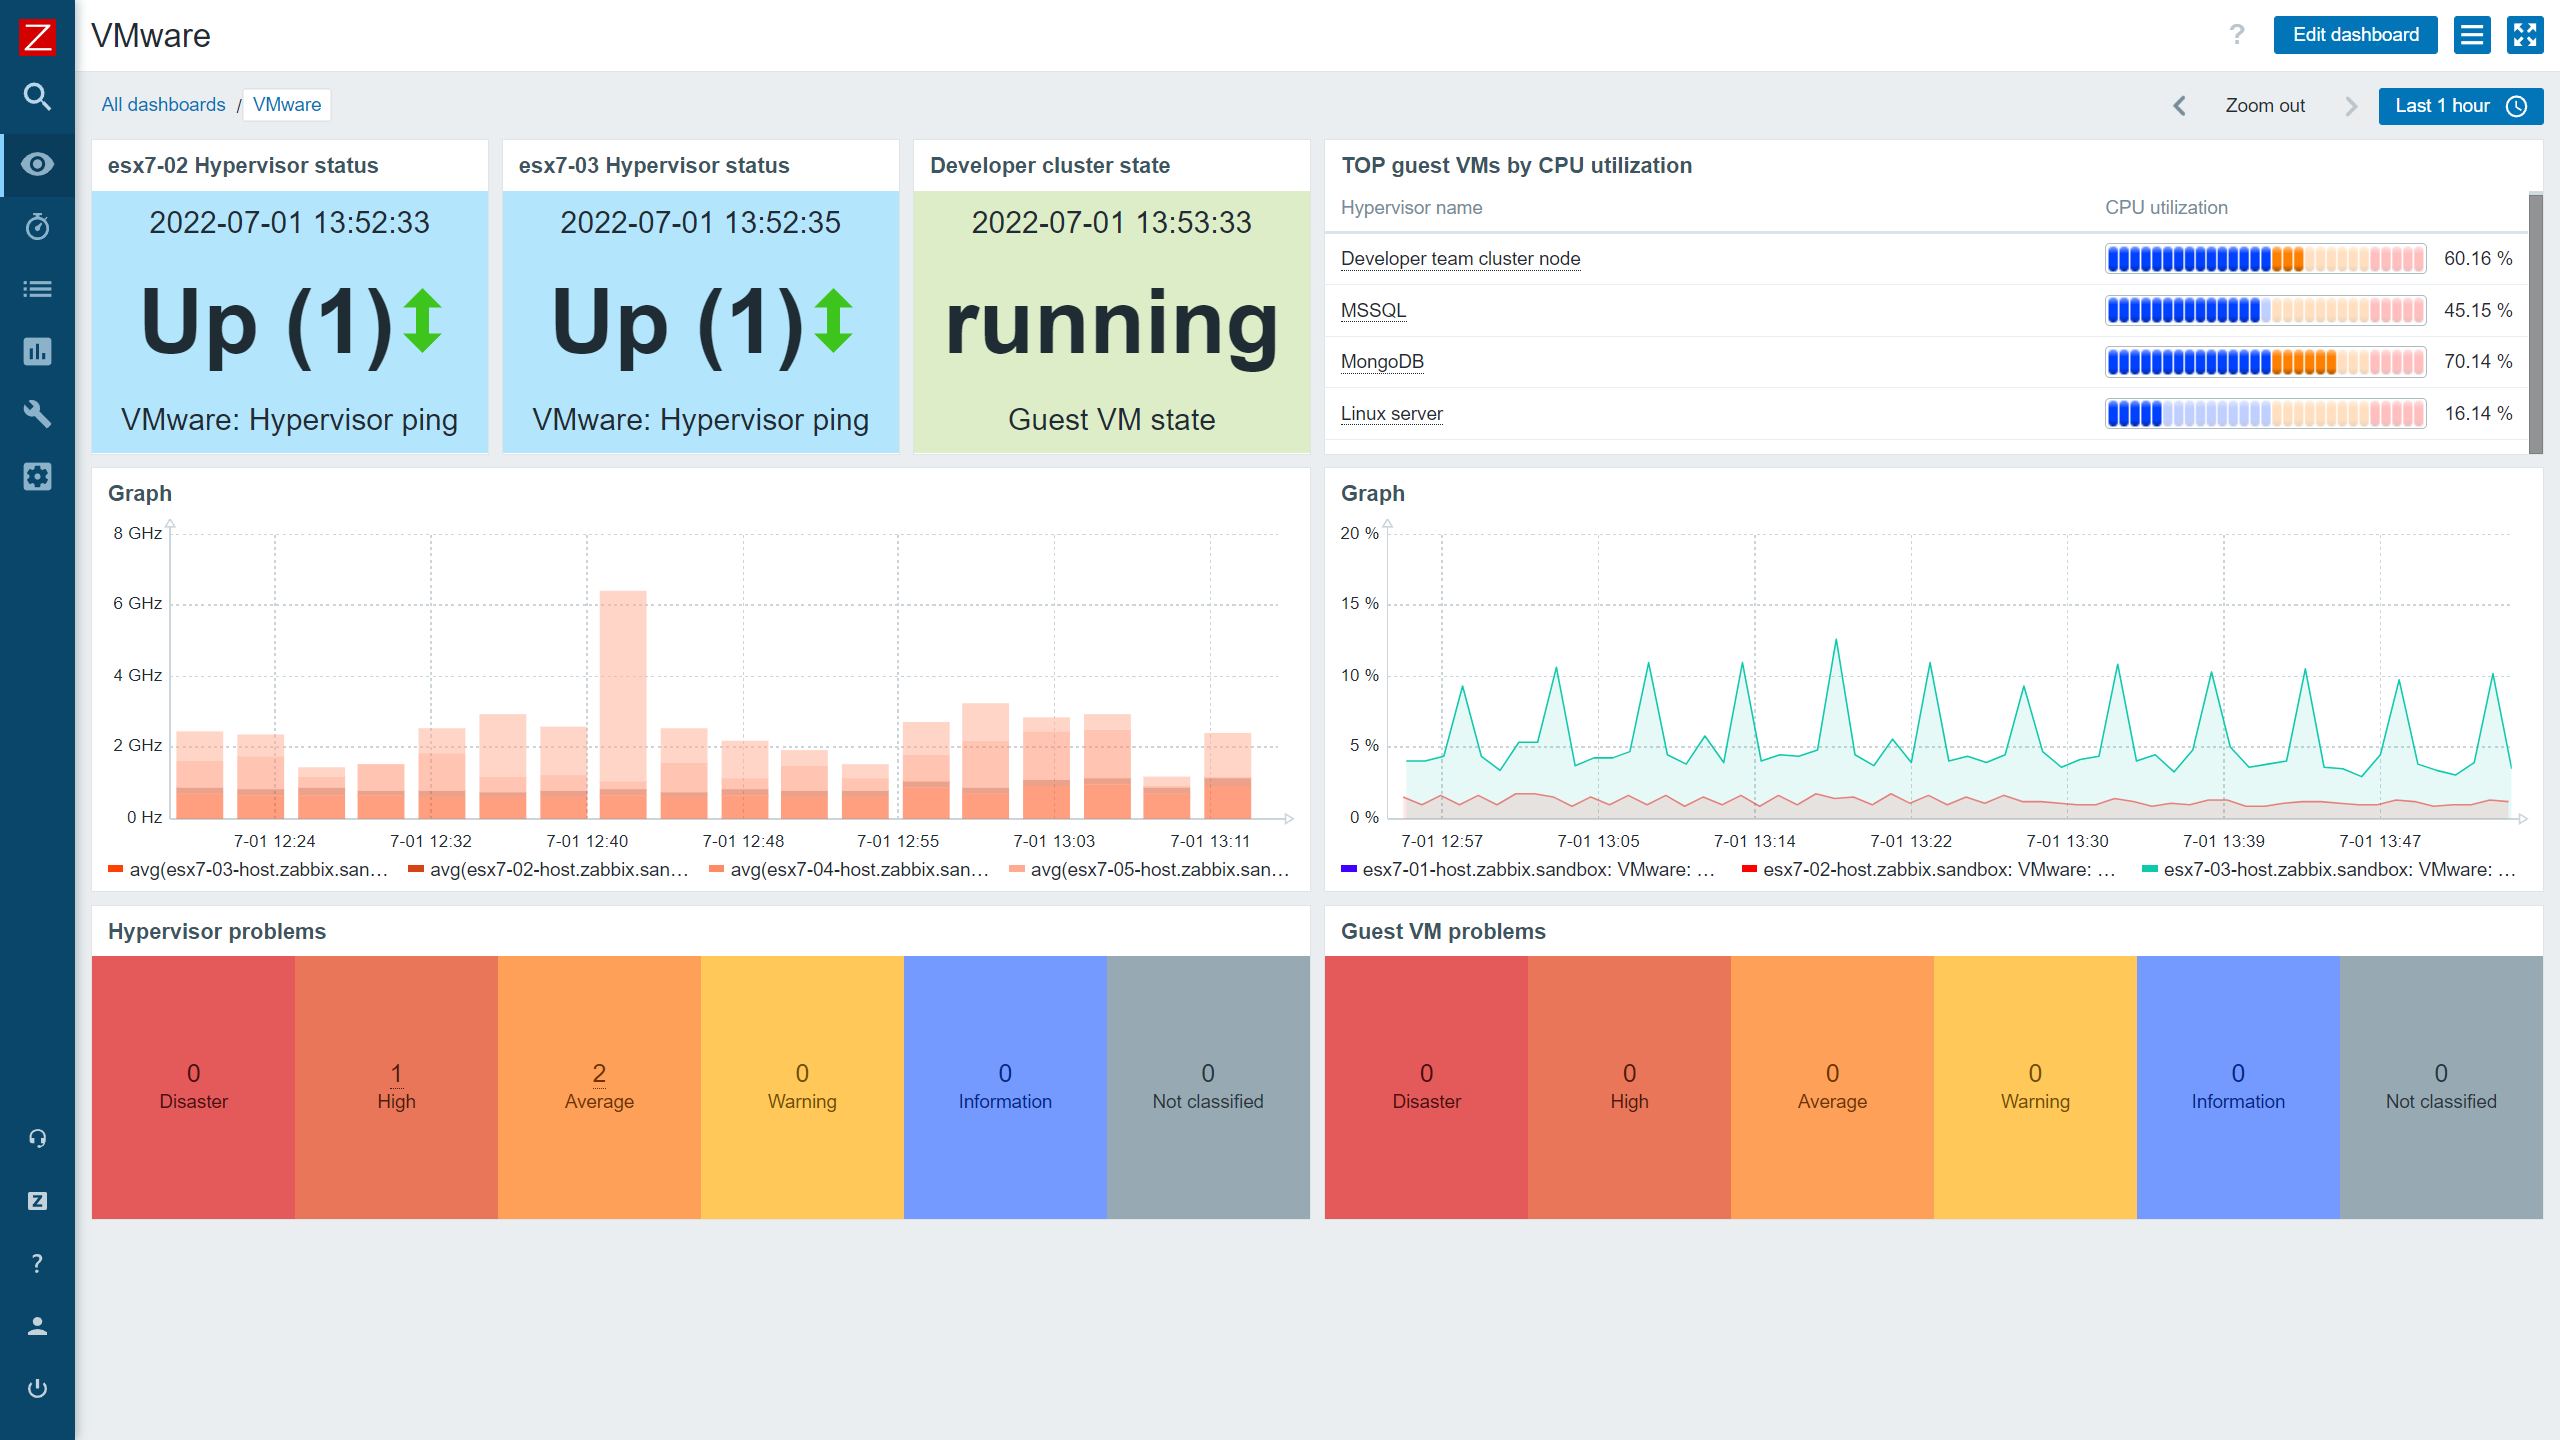Click esx7-01-host legend in line graph
2560x1440 pixels.
click(x=1528, y=870)
